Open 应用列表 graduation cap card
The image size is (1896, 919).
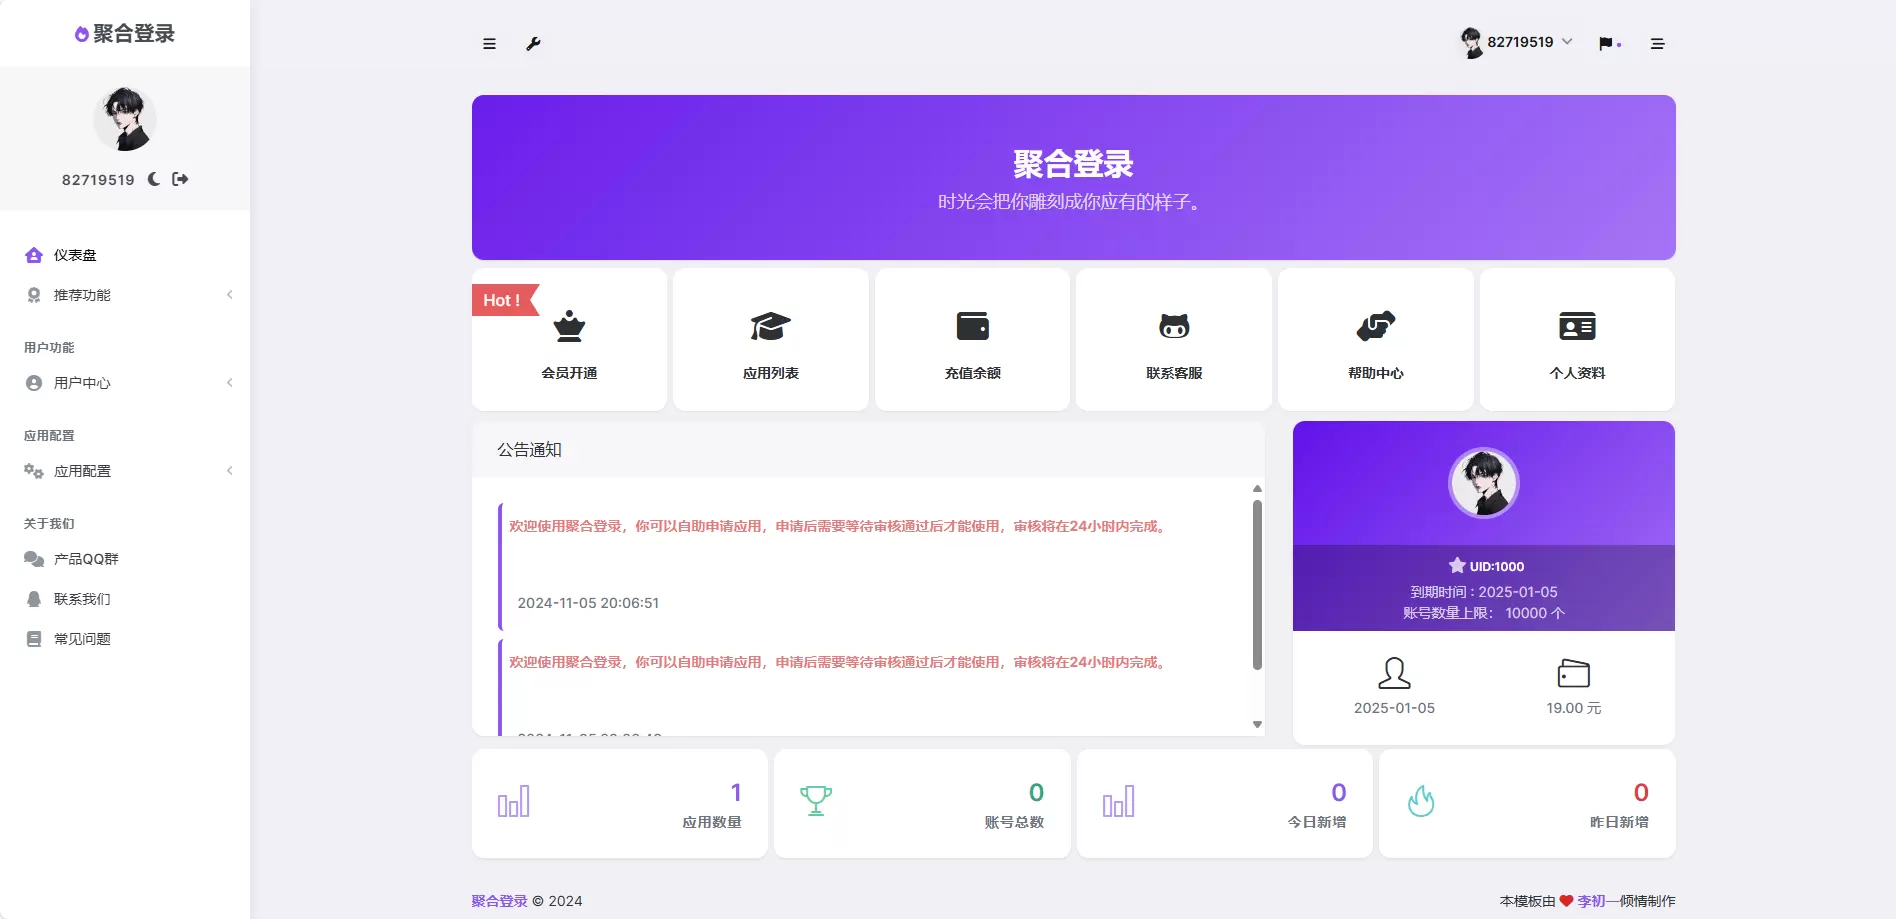pyautogui.click(x=771, y=339)
